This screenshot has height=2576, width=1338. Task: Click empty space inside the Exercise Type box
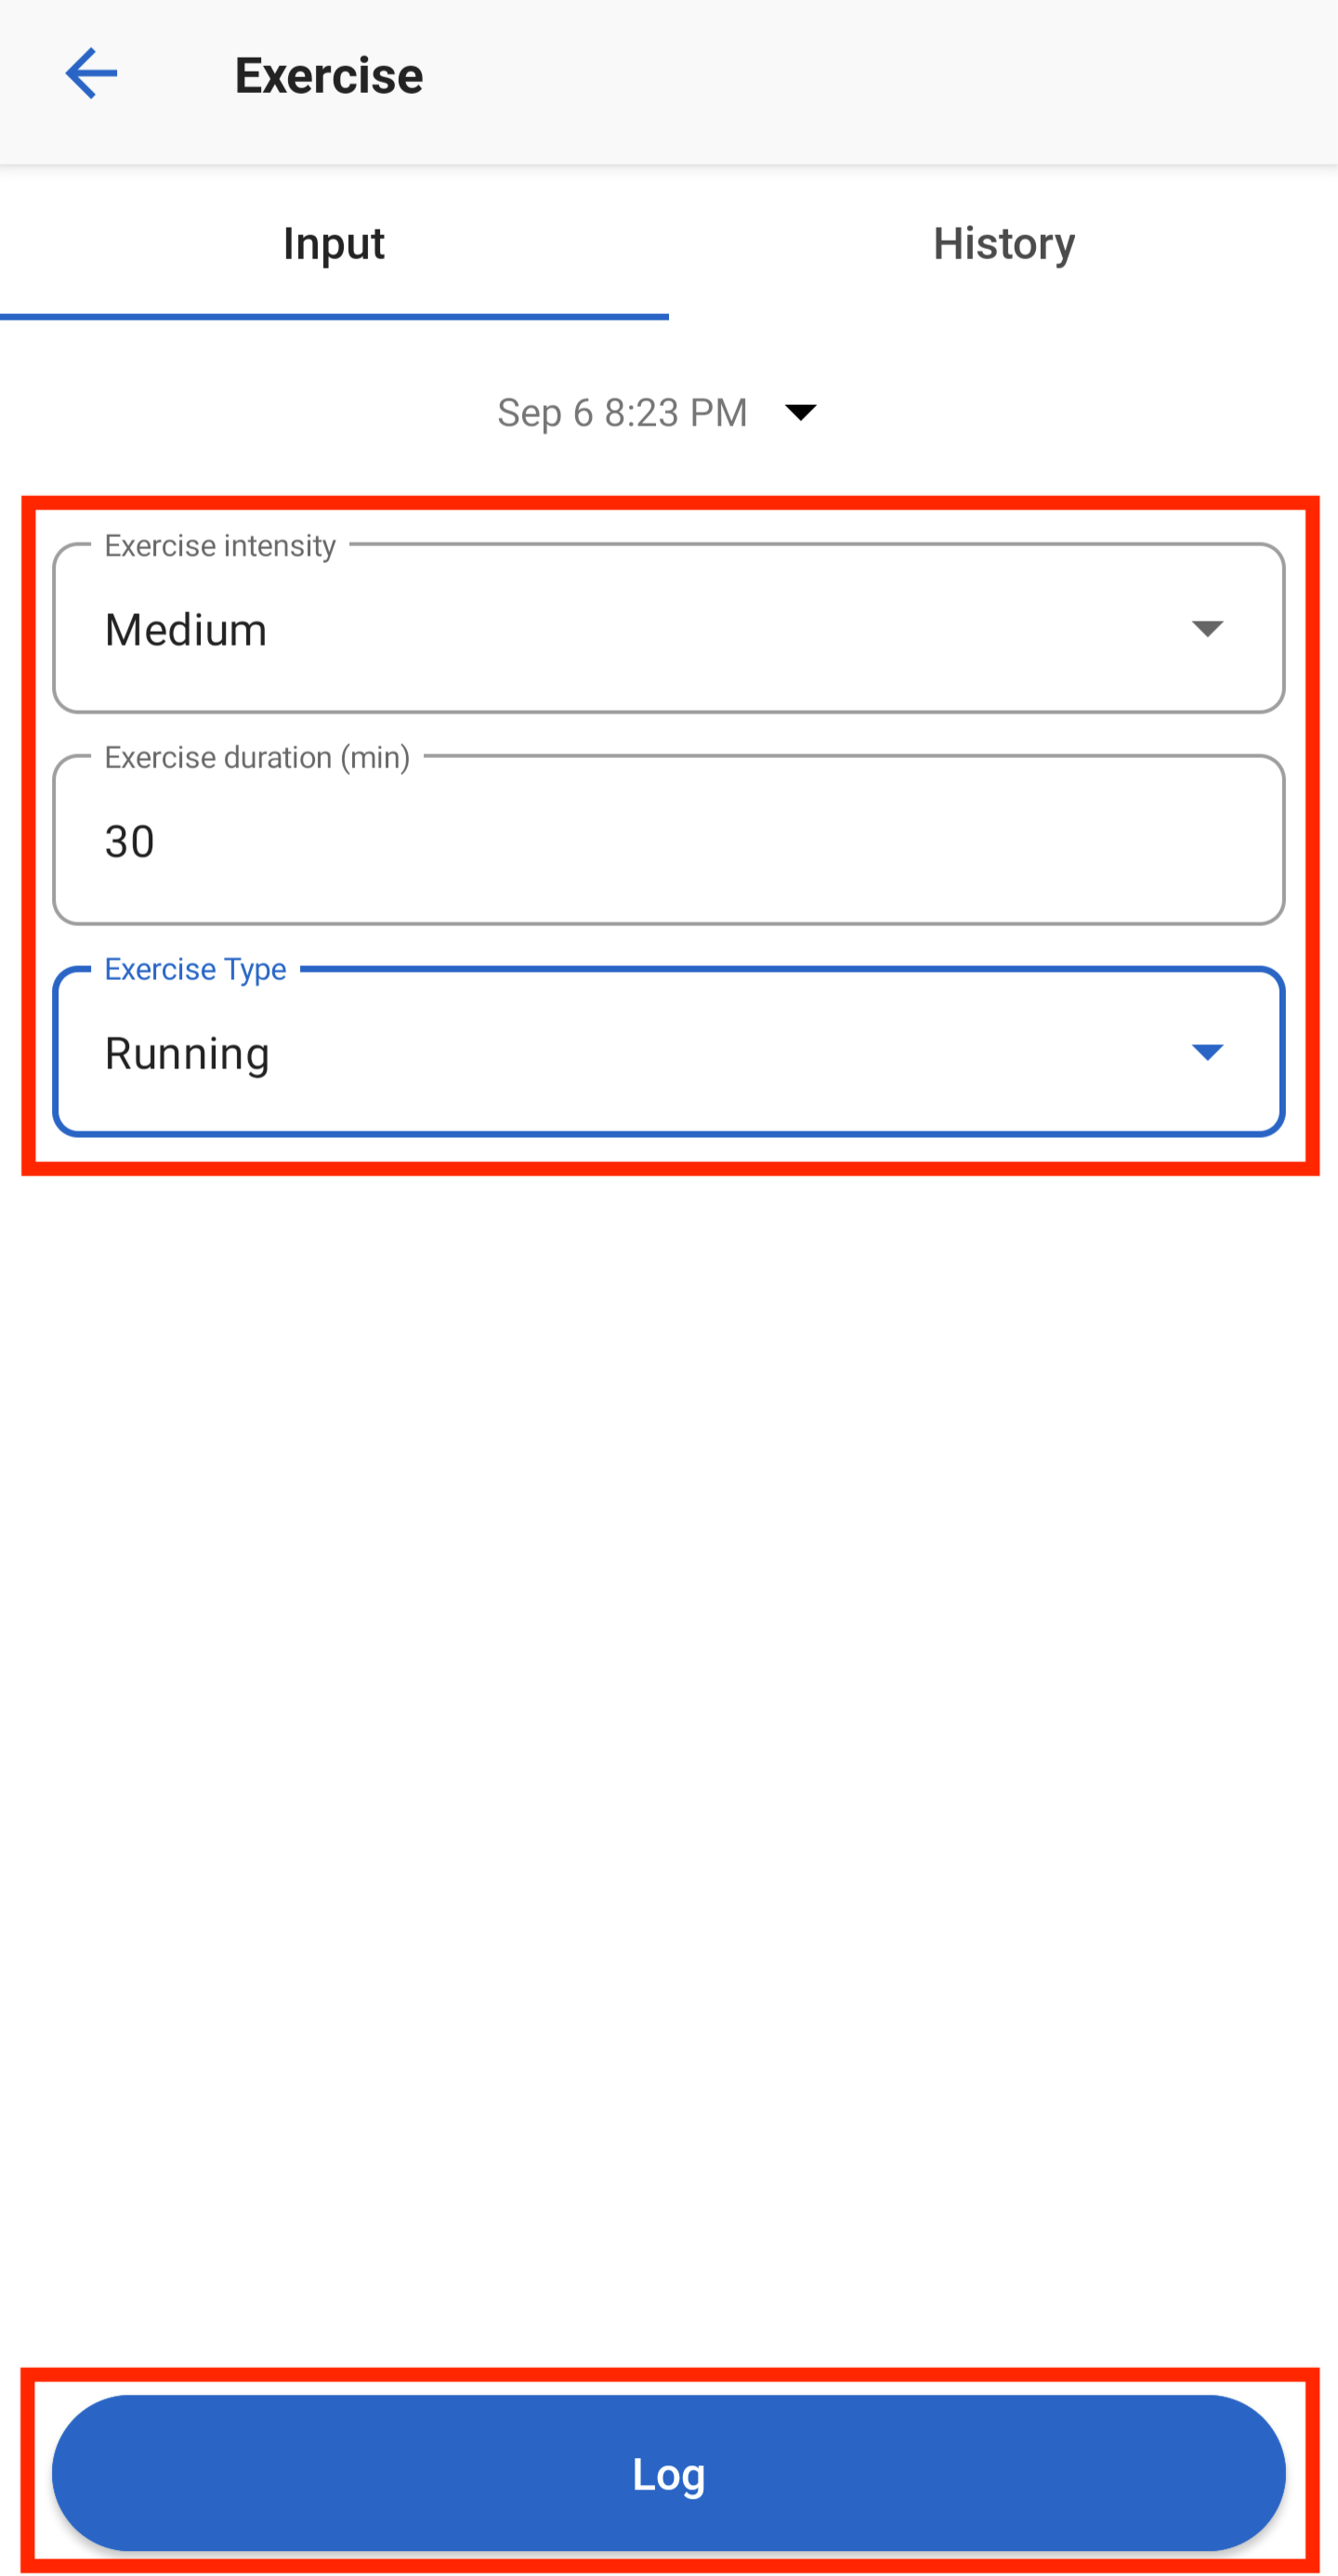coord(700,1054)
